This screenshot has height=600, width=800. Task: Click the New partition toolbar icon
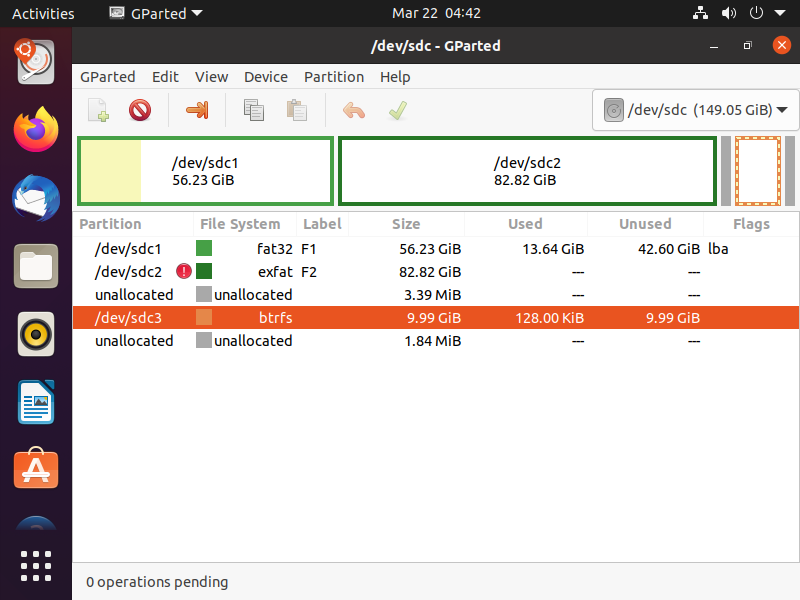tap(98, 110)
